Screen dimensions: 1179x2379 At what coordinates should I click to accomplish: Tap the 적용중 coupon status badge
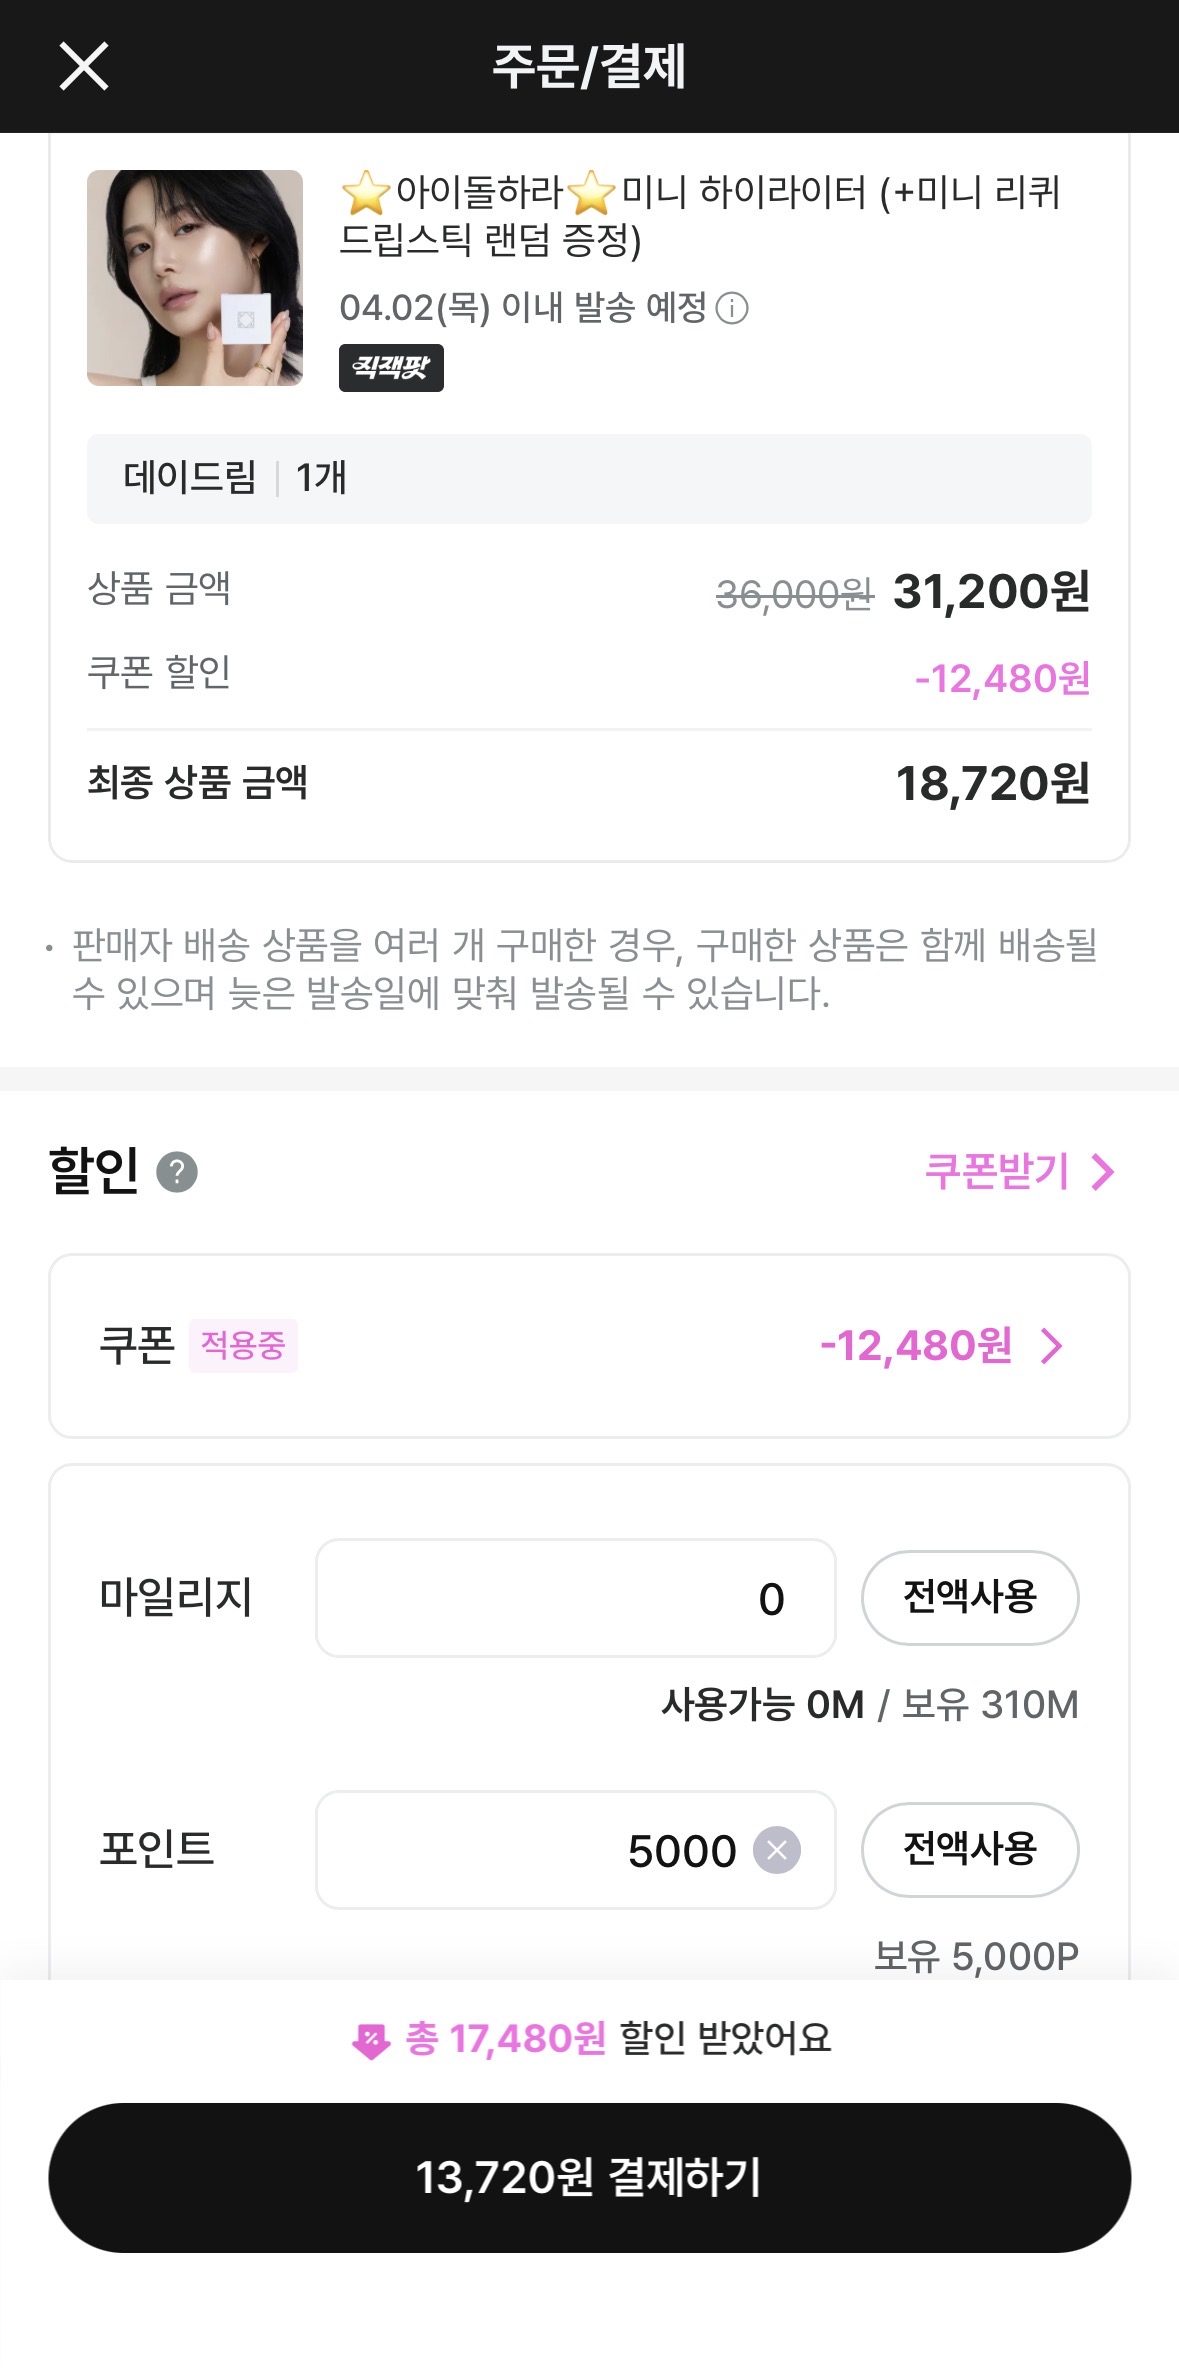point(243,1346)
